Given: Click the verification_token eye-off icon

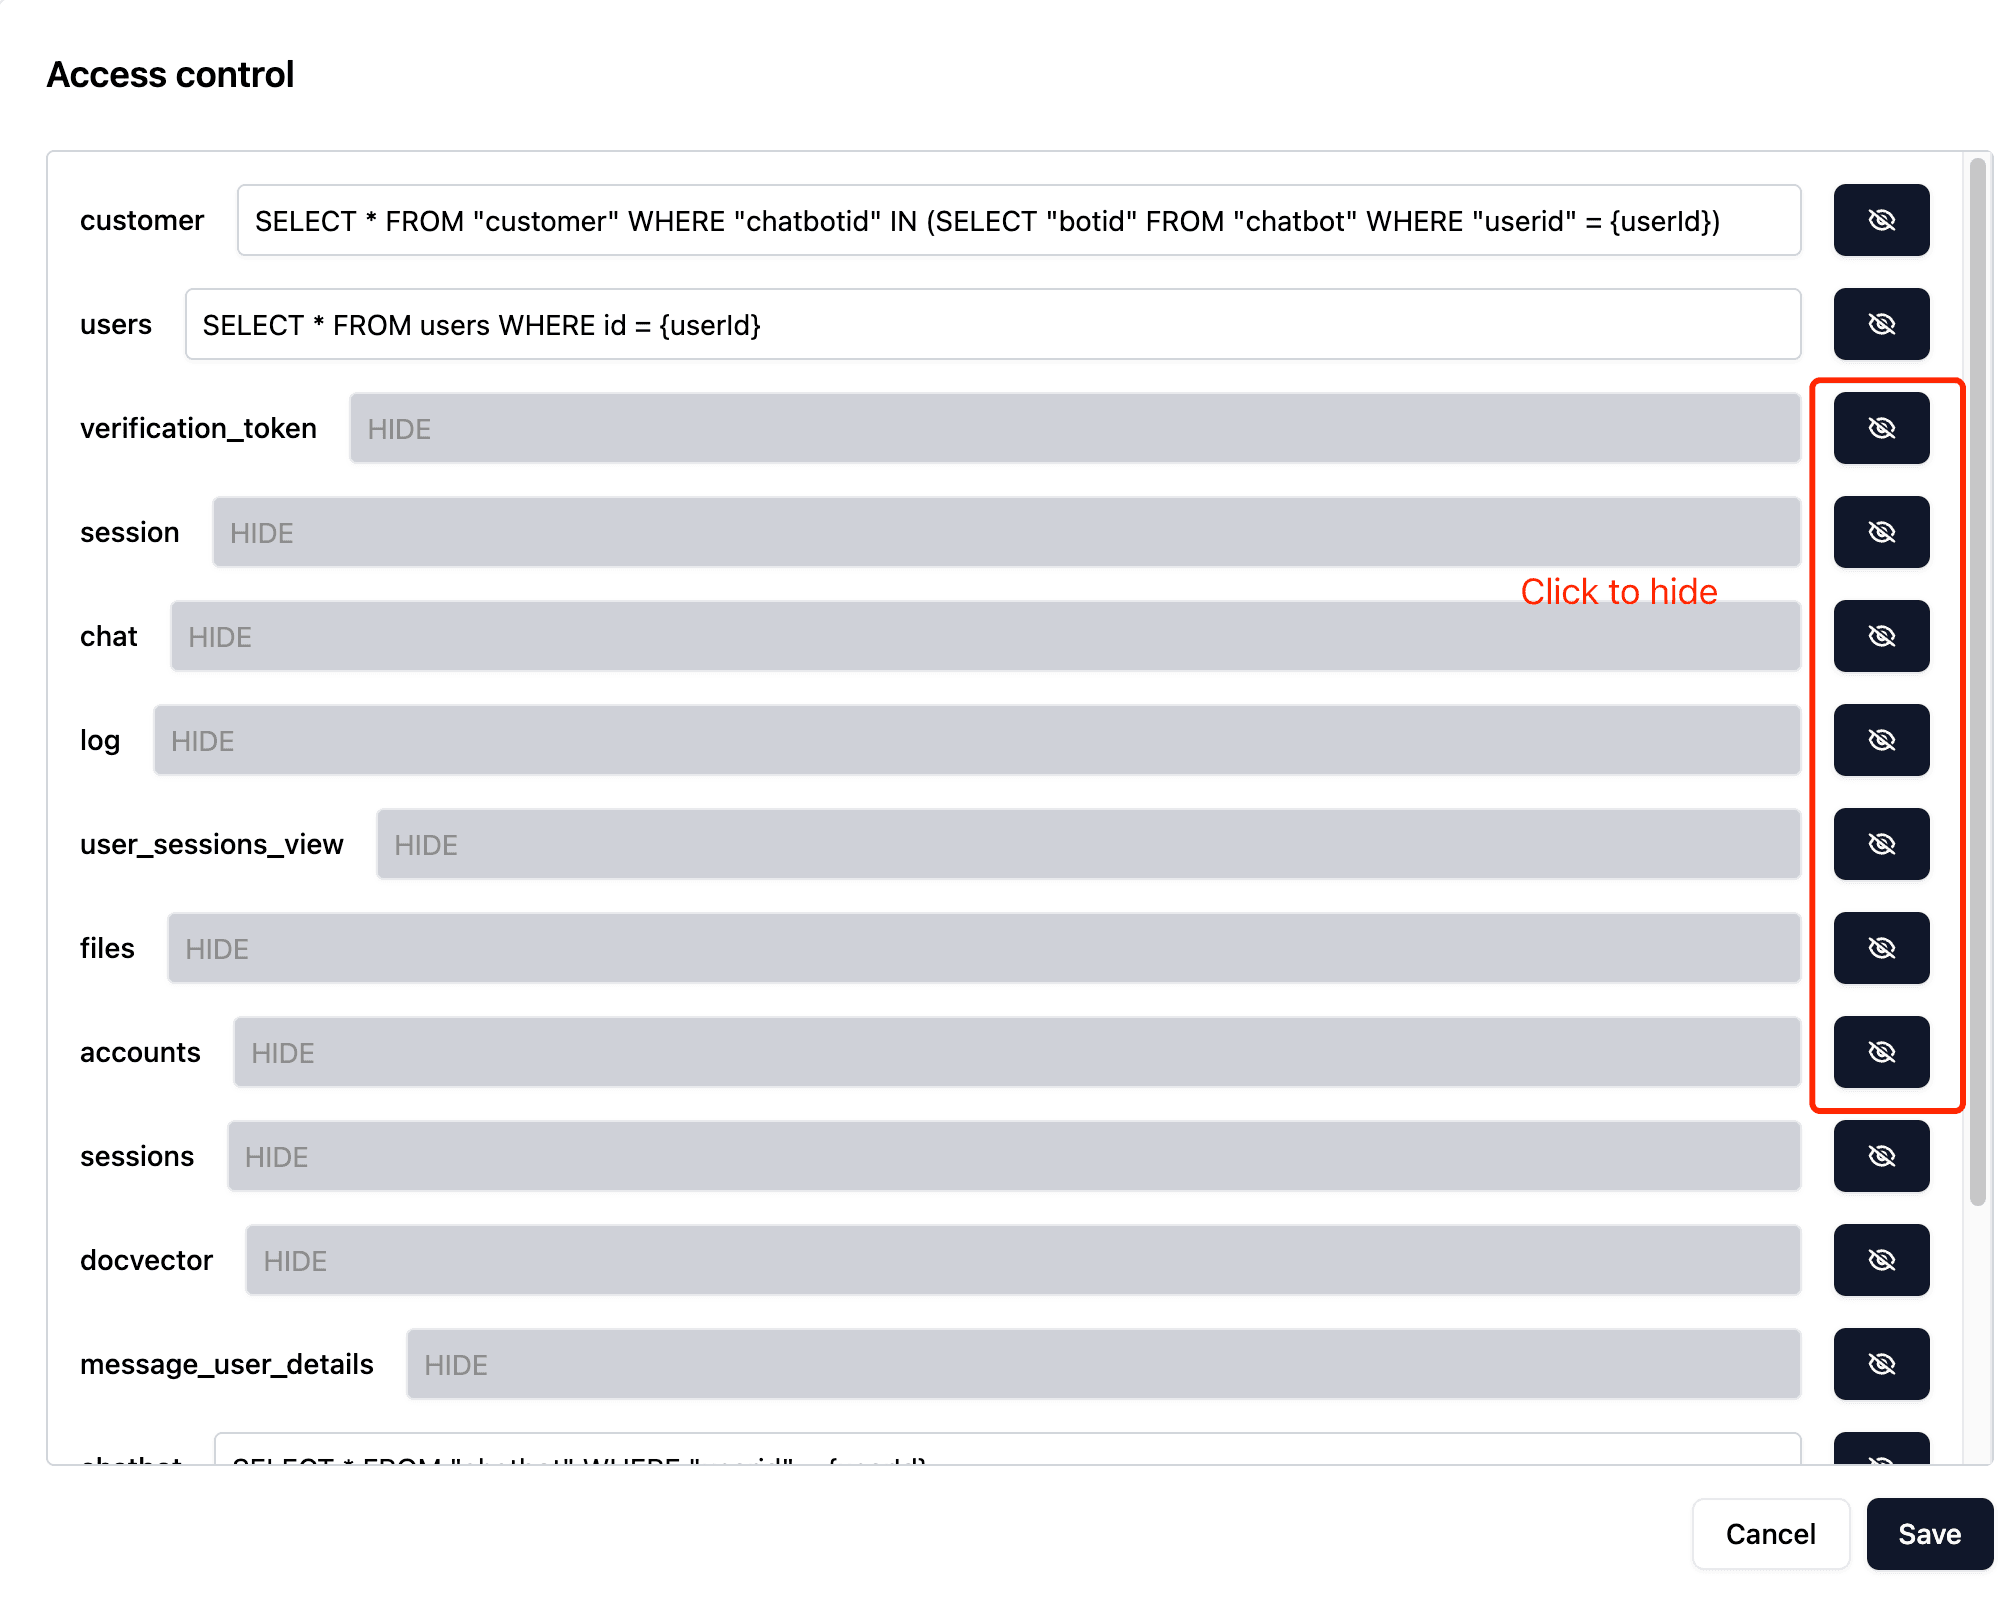Looking at the screenshot, I should point(1880,428).
